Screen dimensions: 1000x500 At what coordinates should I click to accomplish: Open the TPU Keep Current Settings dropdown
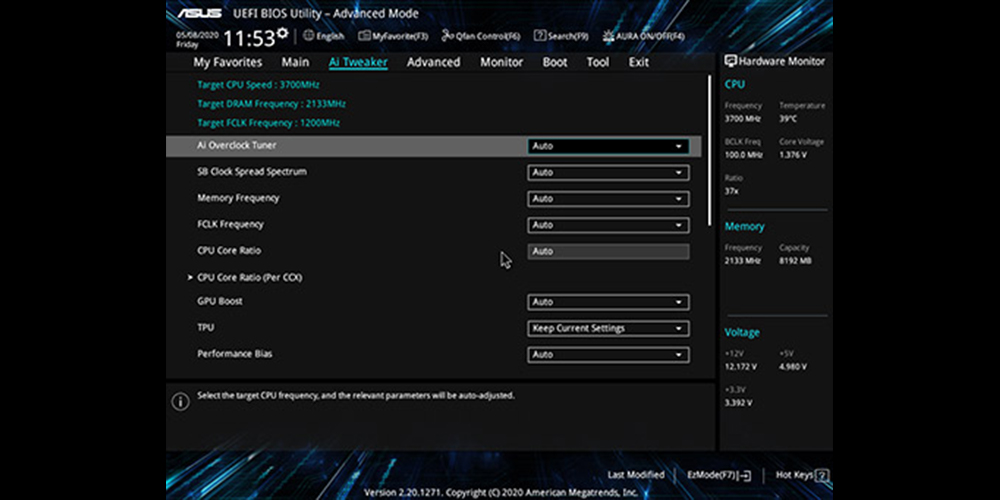point(608,328)
